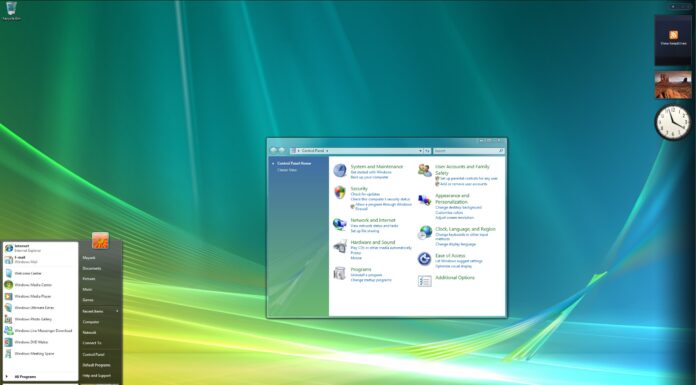Screen dimensions: 696x385
Task: Click the Mouse link under Hardware and Sound
Action: coord(356,258)
